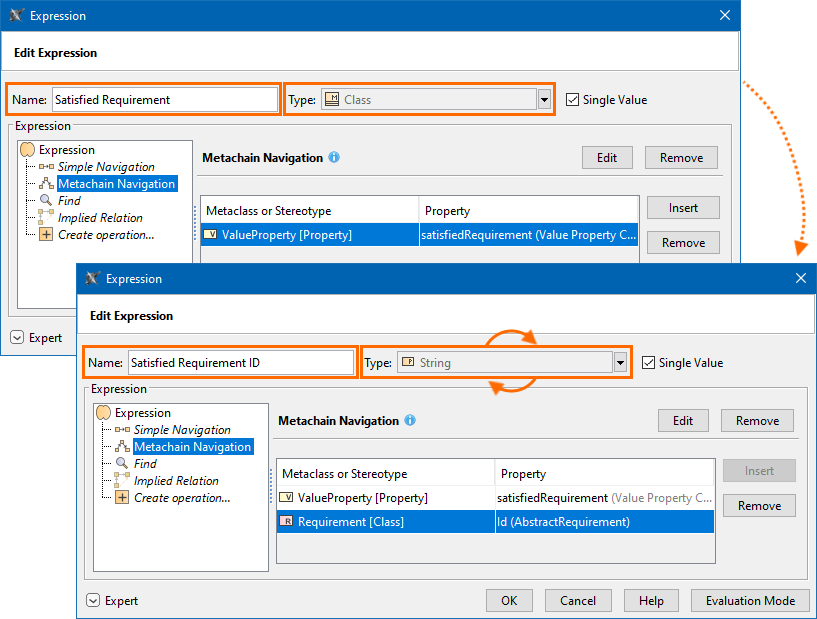
Task: Open the String type dropdown arrow
Action: (621, 363)
